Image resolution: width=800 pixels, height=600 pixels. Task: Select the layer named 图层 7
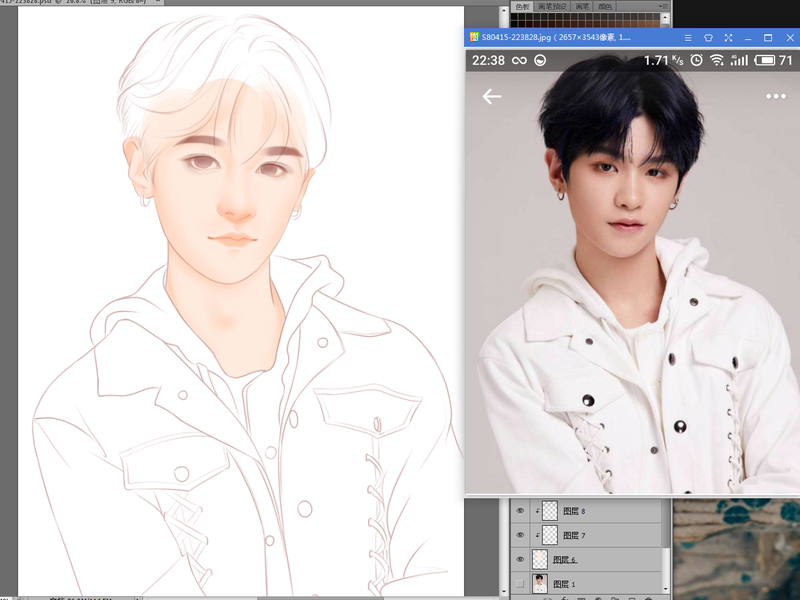tap(574, 535)
